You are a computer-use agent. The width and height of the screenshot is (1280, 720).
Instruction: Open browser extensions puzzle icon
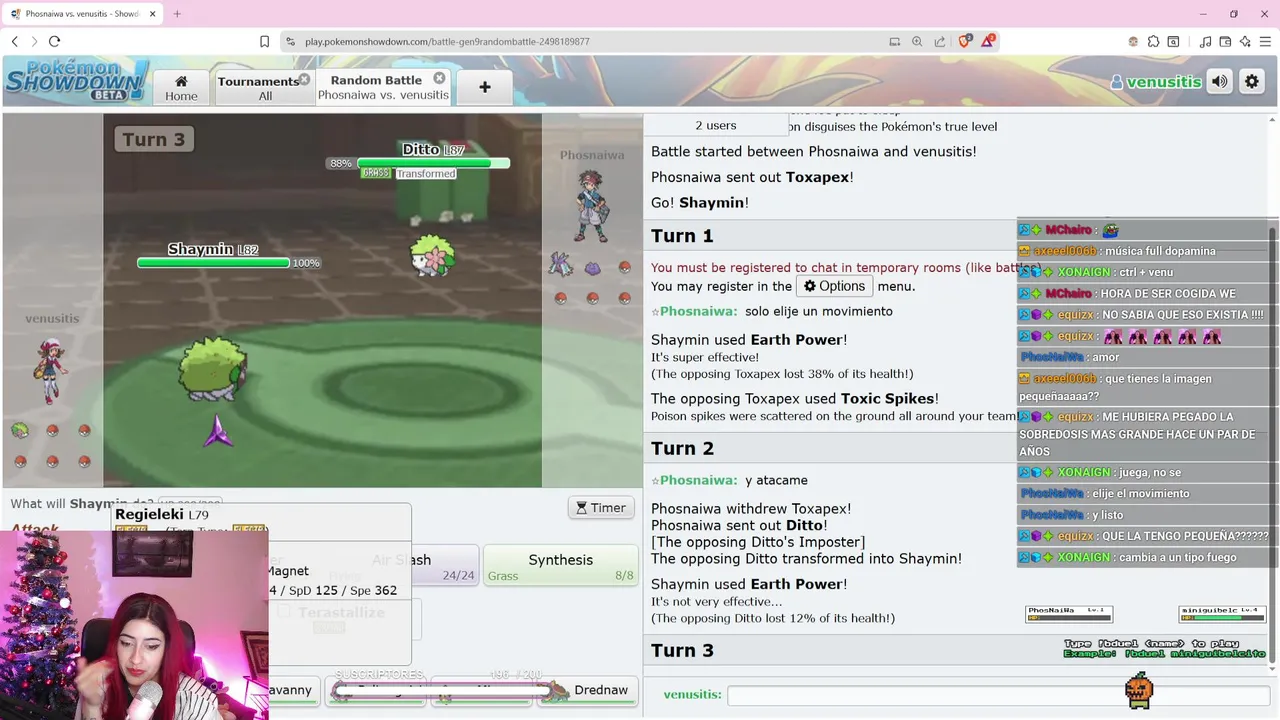[x=1153, y=41]
